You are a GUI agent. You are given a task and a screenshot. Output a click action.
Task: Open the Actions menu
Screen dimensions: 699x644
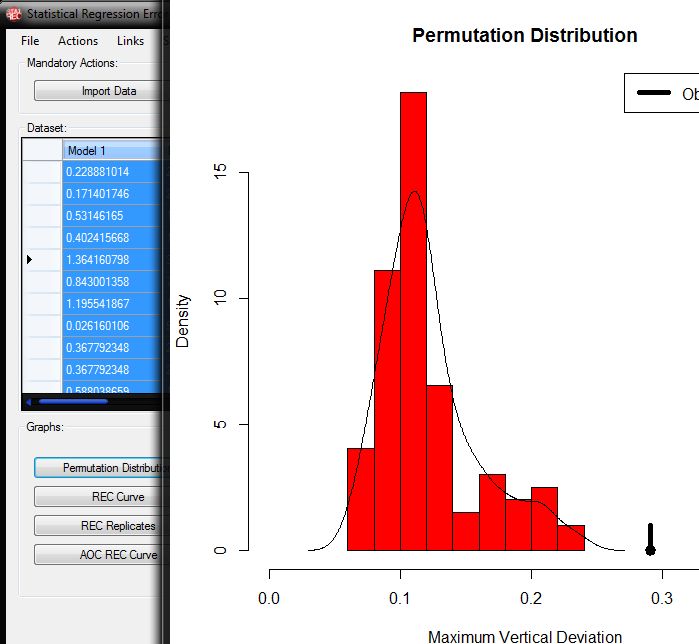(78, 41)
